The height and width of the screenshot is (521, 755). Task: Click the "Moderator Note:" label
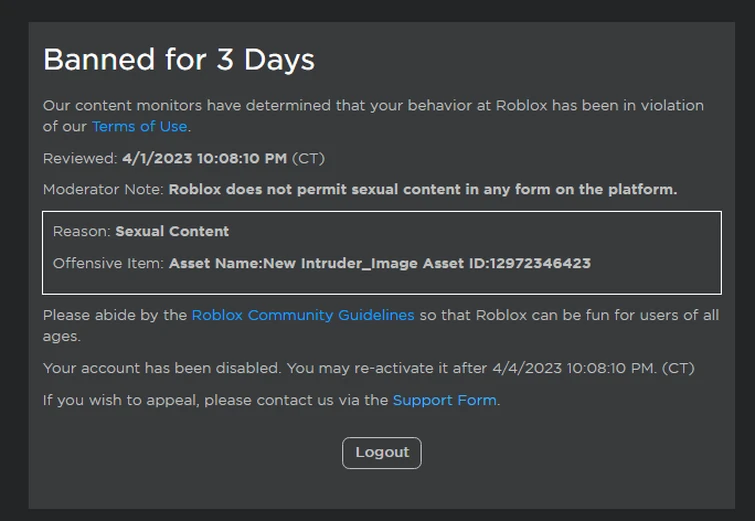(103, 189)
